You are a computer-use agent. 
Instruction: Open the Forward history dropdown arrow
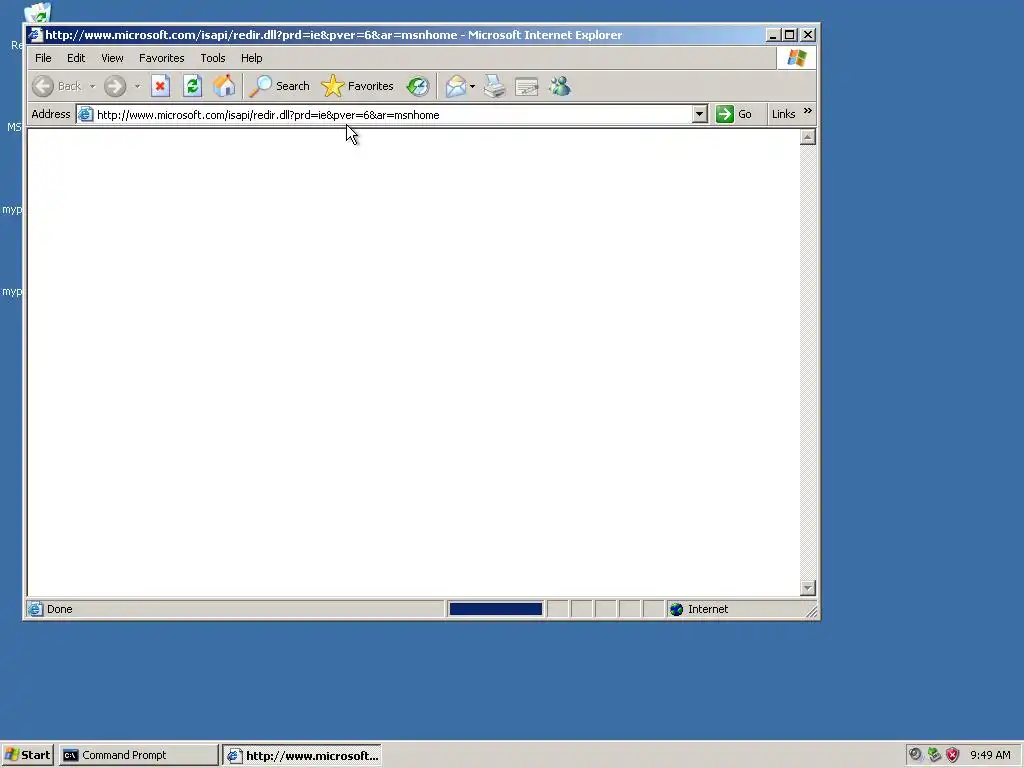coord(137,86)
